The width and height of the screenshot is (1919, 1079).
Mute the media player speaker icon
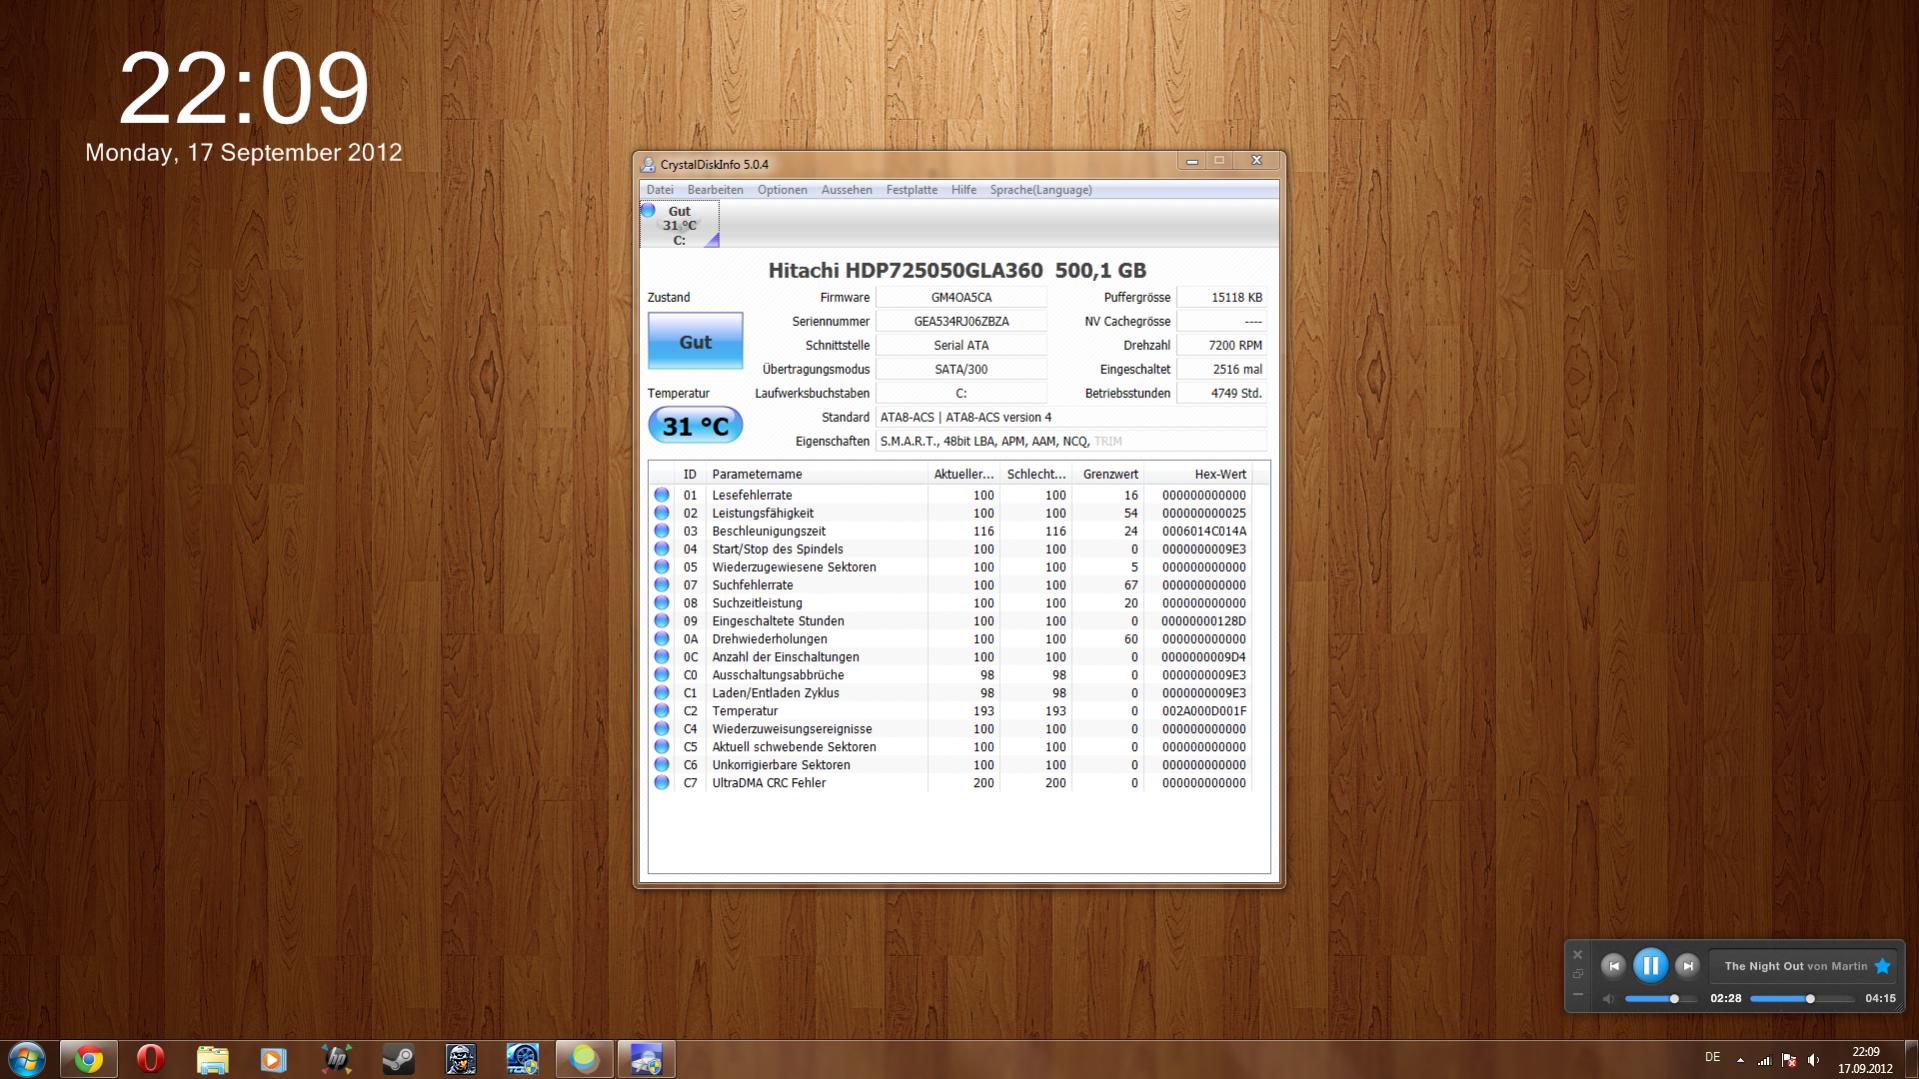1609,998
